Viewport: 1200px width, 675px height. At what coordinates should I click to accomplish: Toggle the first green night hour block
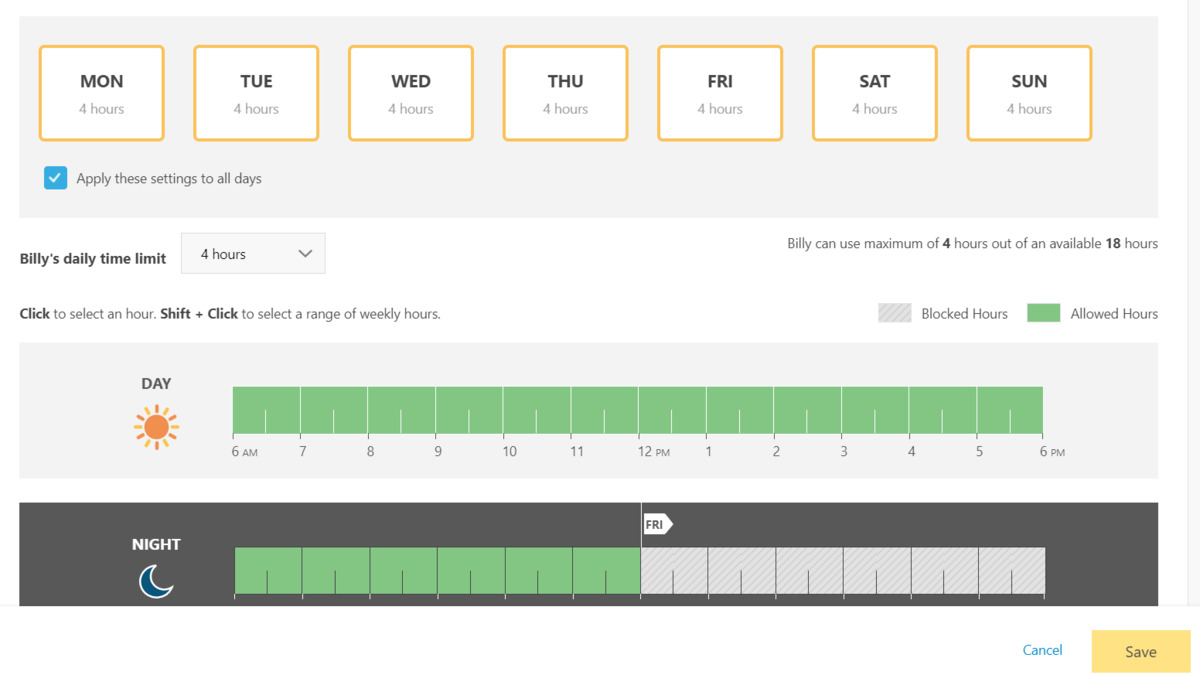click(x=268, y=571)
